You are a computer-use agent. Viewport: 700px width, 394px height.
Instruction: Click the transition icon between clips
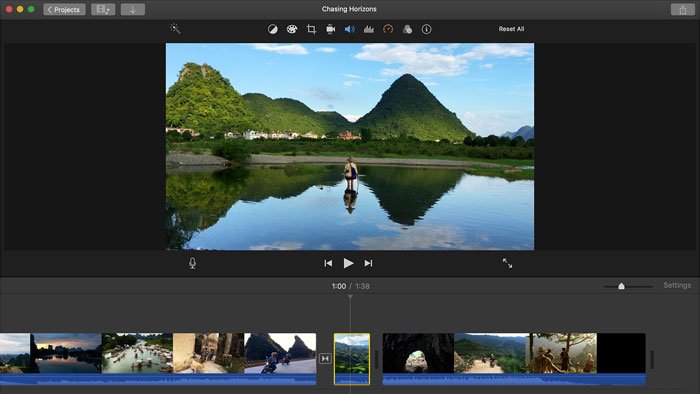coord(325,358)
